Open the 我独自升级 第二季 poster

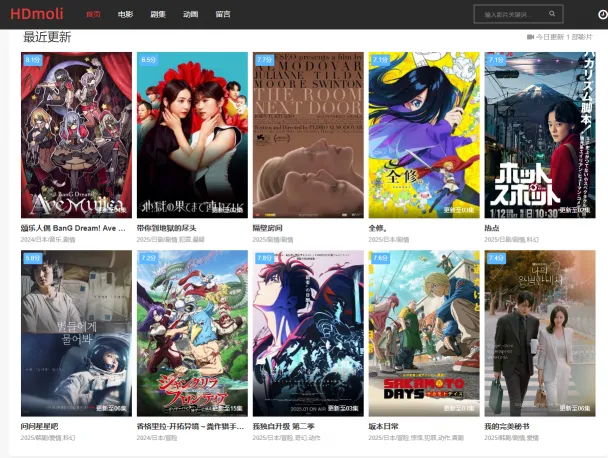(x=308, y=333)
